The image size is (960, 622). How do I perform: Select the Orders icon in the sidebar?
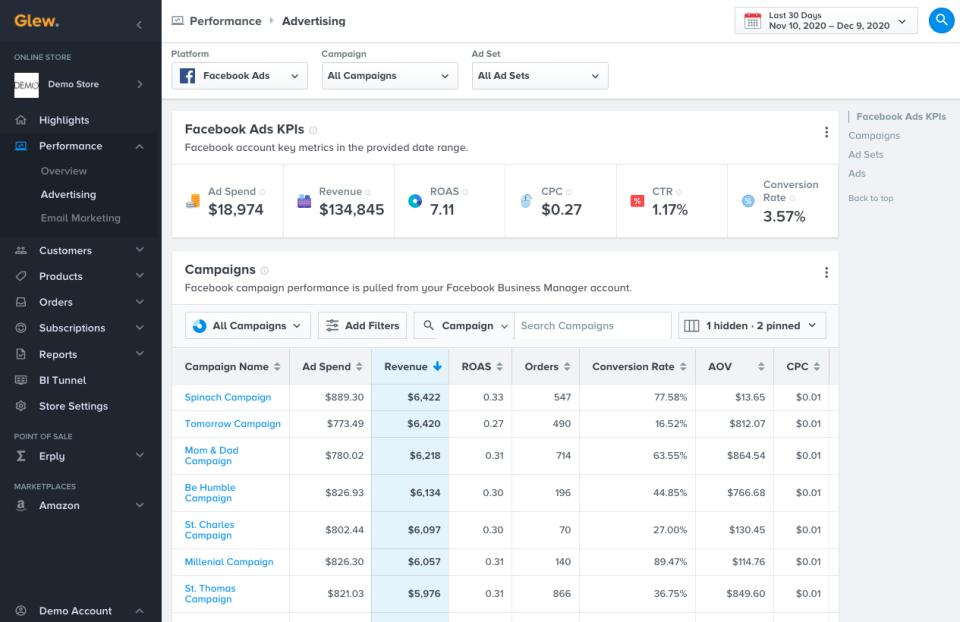coord(21,302)
